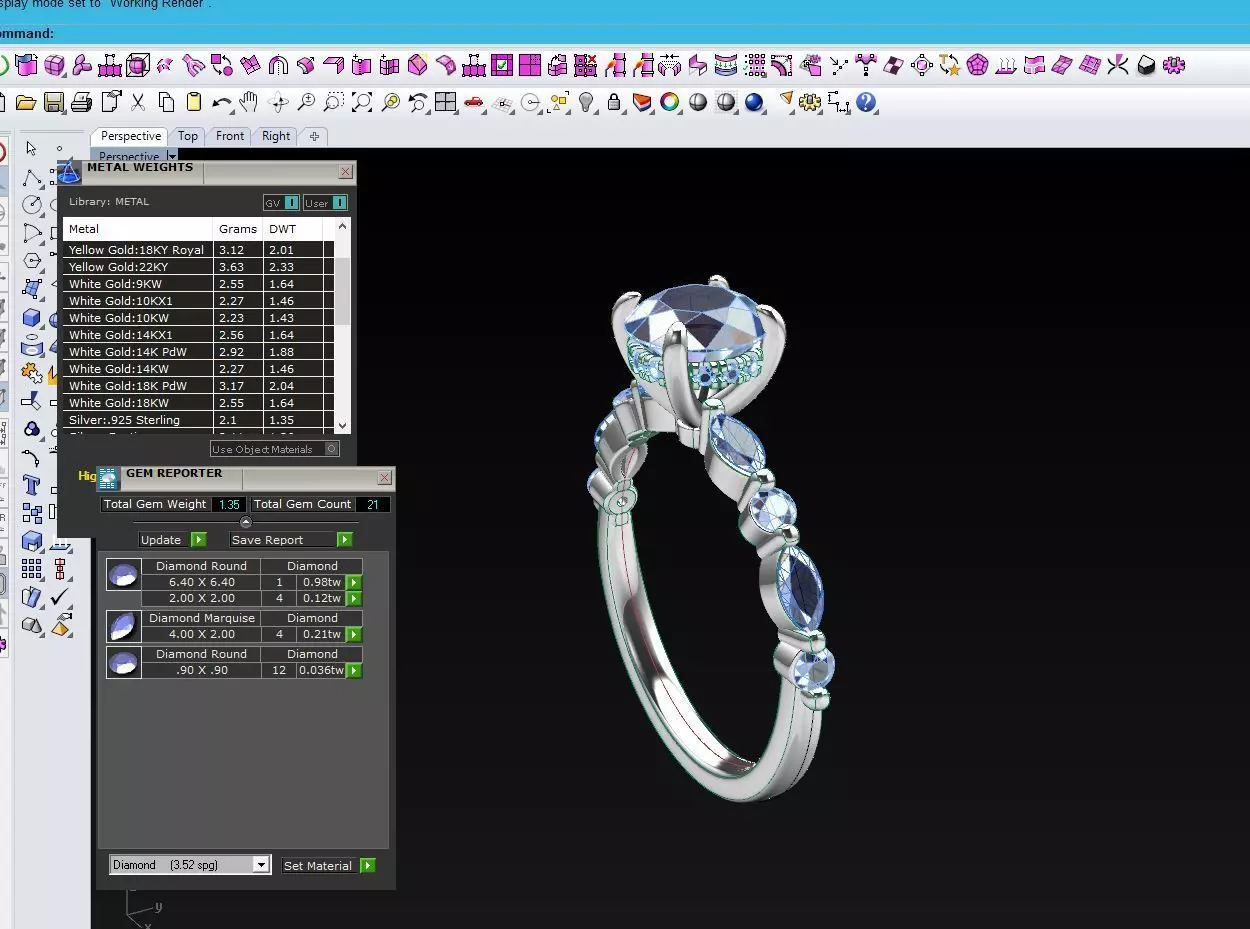Screen dimensions: 1250x929
Task: Click the light bulb icon
Action: tap(586, 102)
